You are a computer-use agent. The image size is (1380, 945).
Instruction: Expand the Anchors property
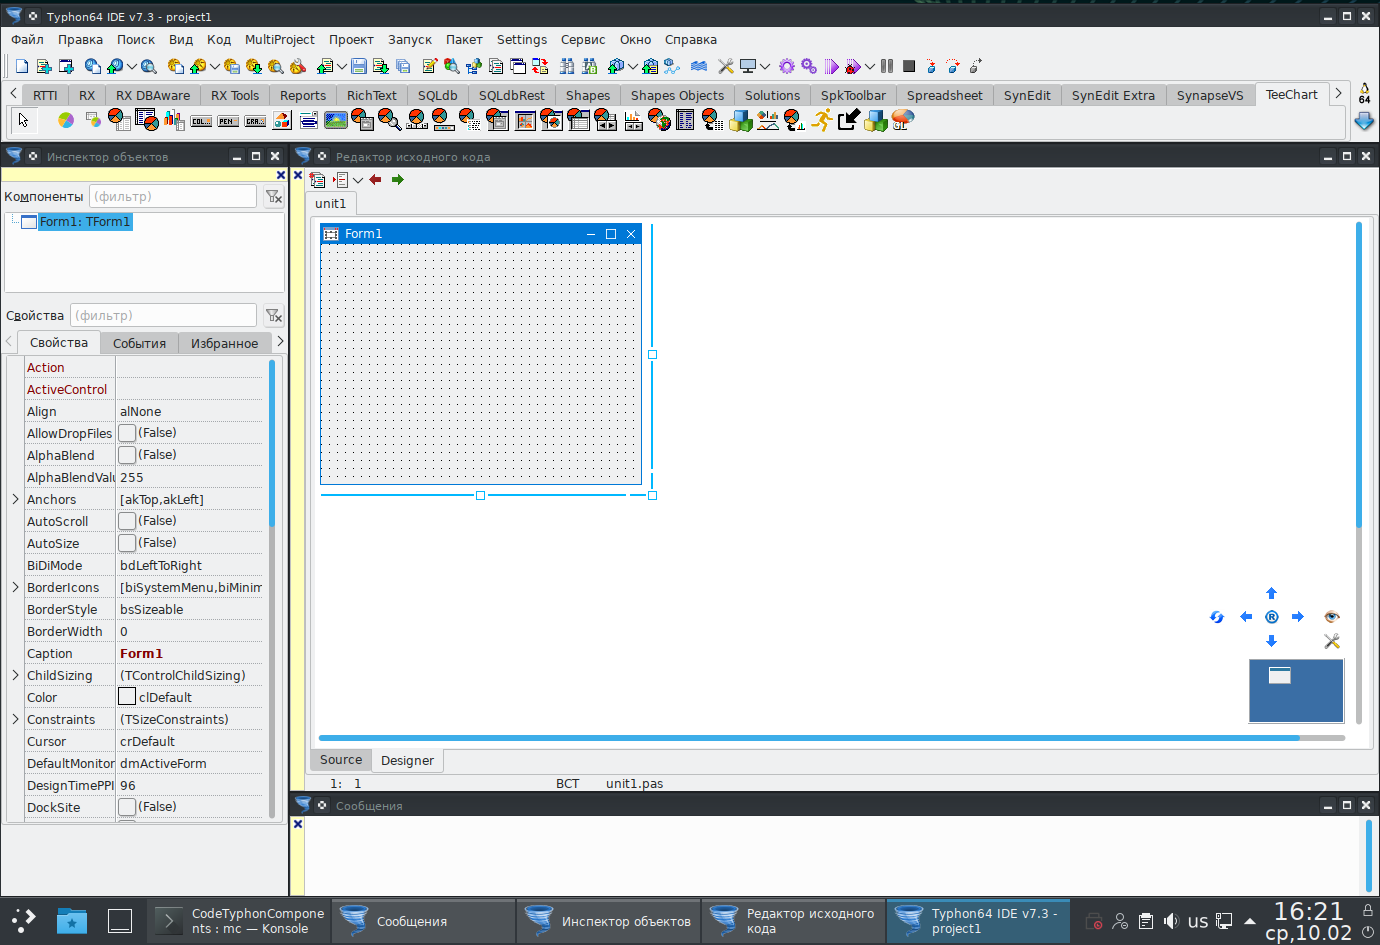pos(15,499)
